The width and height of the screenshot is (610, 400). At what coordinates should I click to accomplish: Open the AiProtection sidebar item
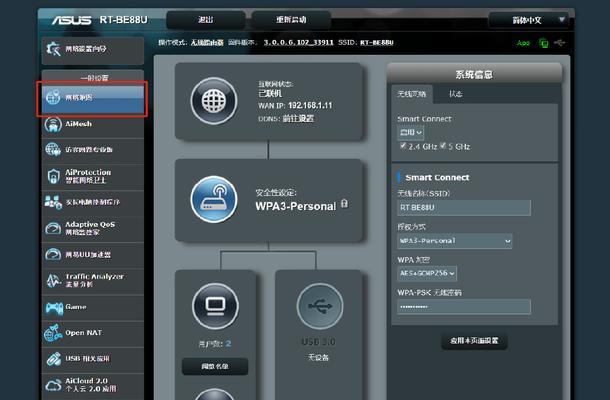pyautogui.click(x=93, y=176)
